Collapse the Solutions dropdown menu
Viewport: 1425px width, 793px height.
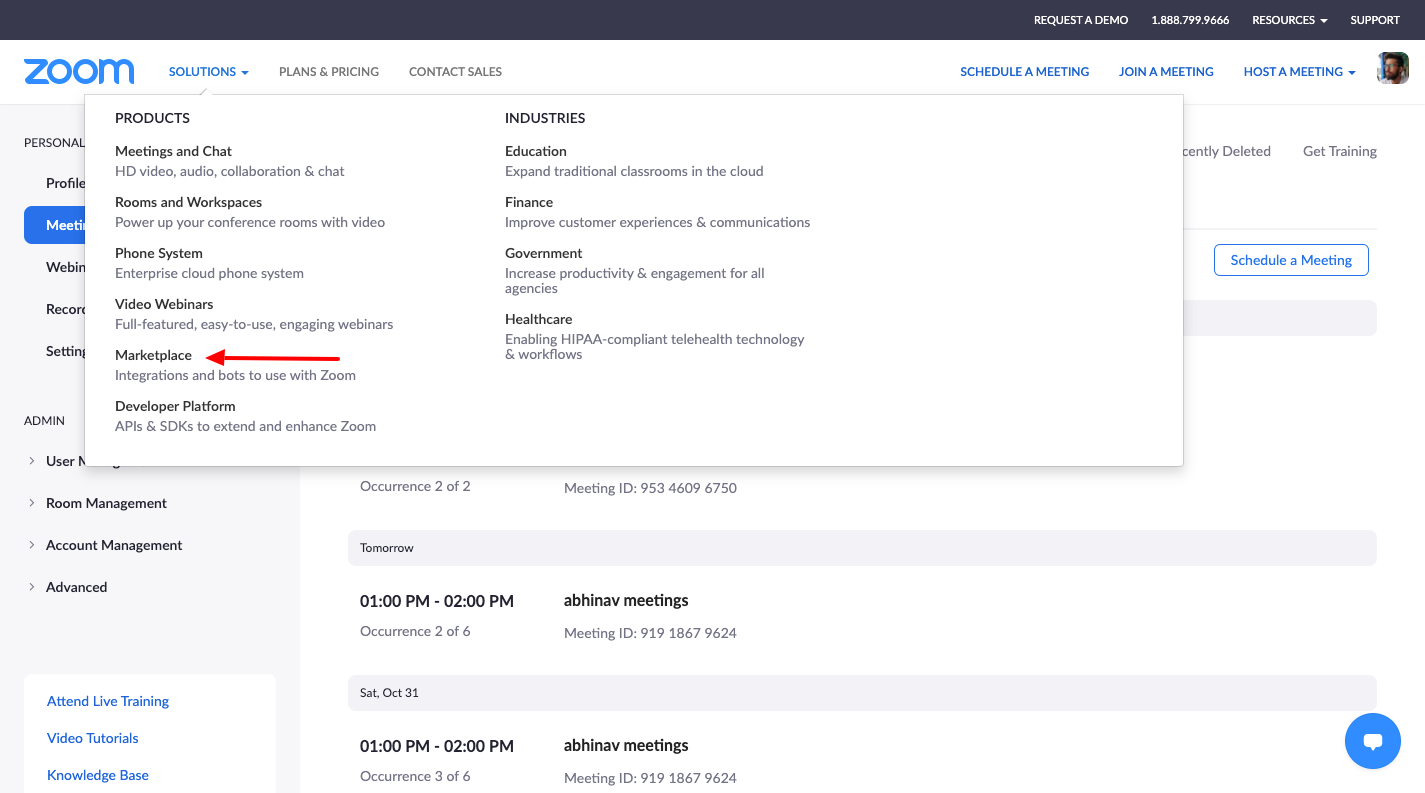208,72
